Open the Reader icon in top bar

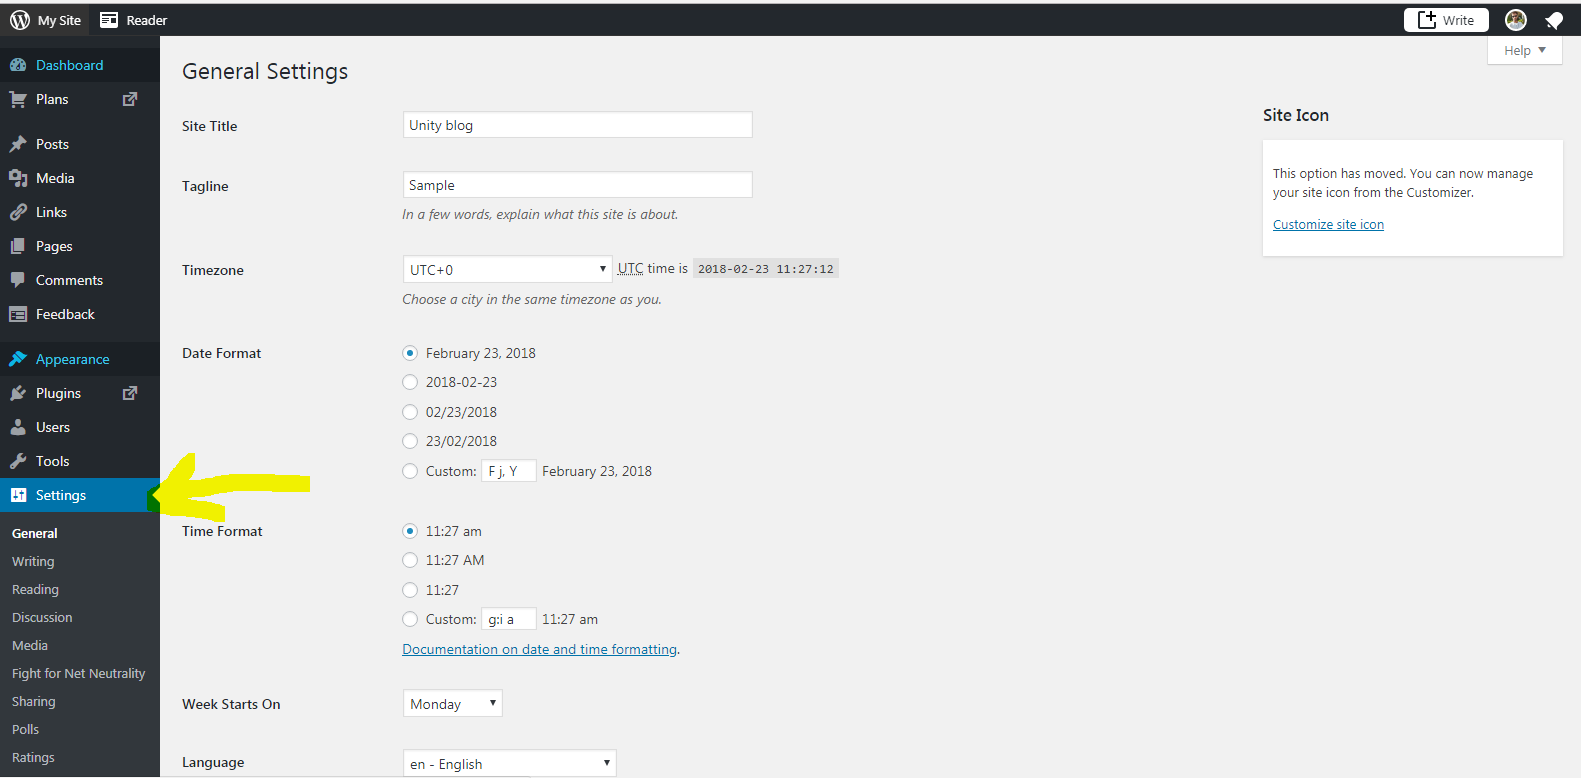point(109,20)
